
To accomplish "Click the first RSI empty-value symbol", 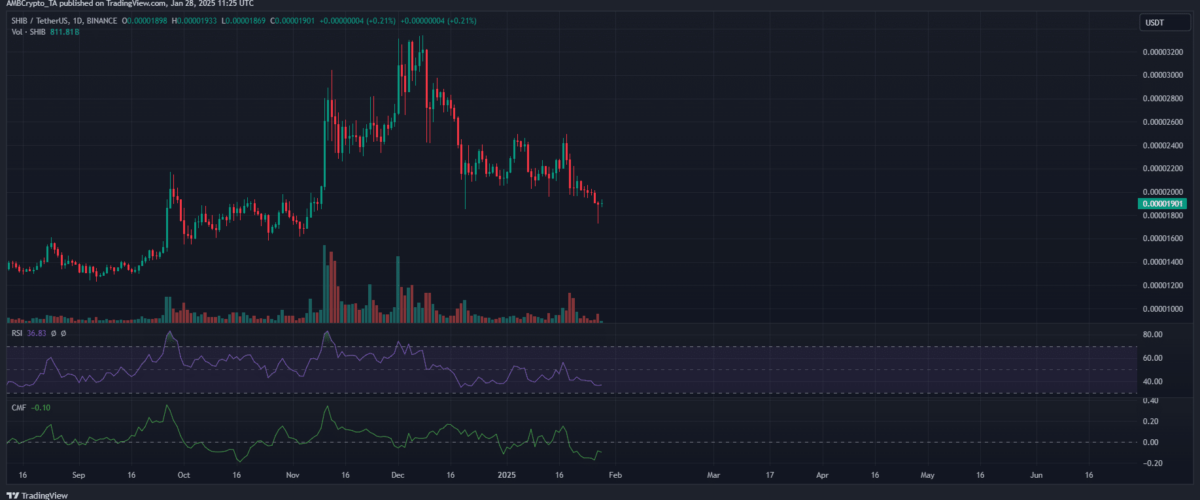I will [53, 334].
